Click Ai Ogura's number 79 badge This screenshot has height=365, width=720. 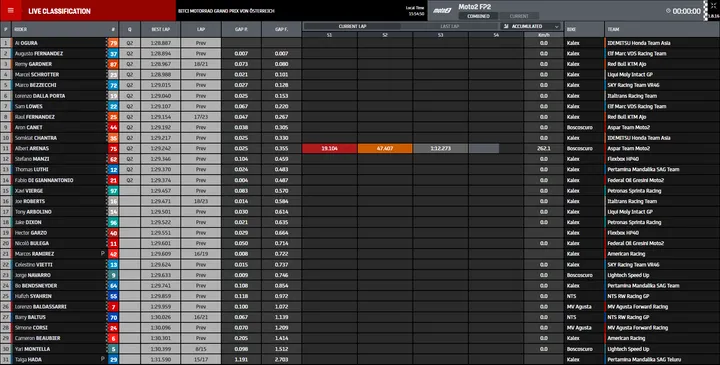pos(113,43)
